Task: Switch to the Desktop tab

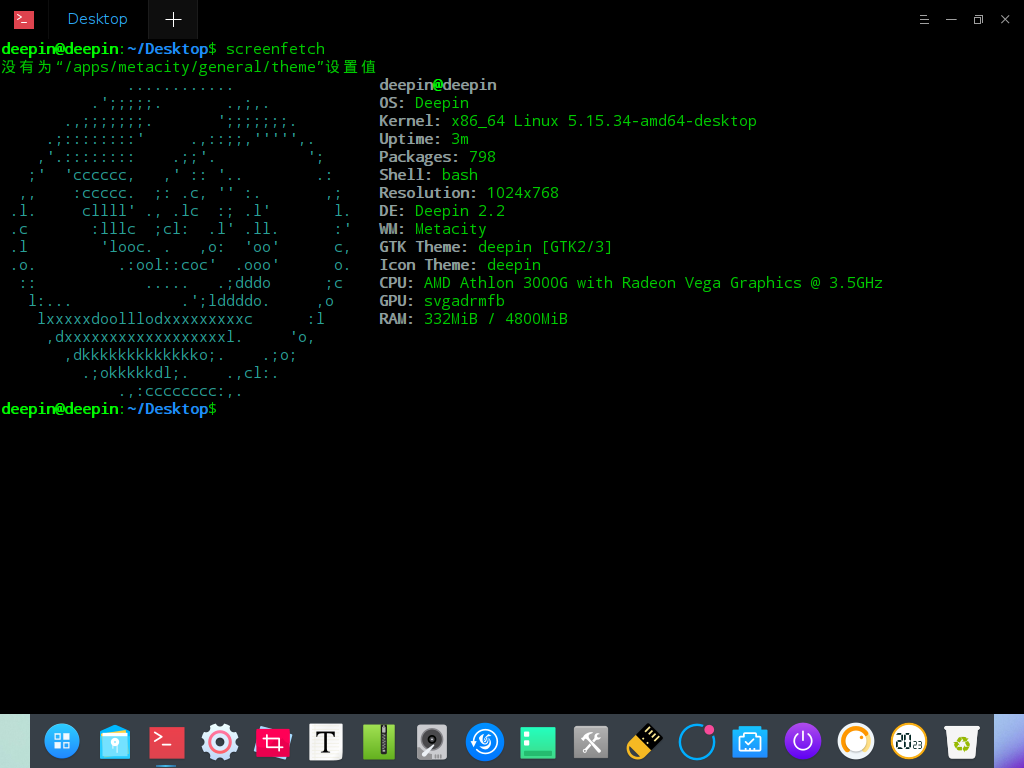Action: point(96,19)
